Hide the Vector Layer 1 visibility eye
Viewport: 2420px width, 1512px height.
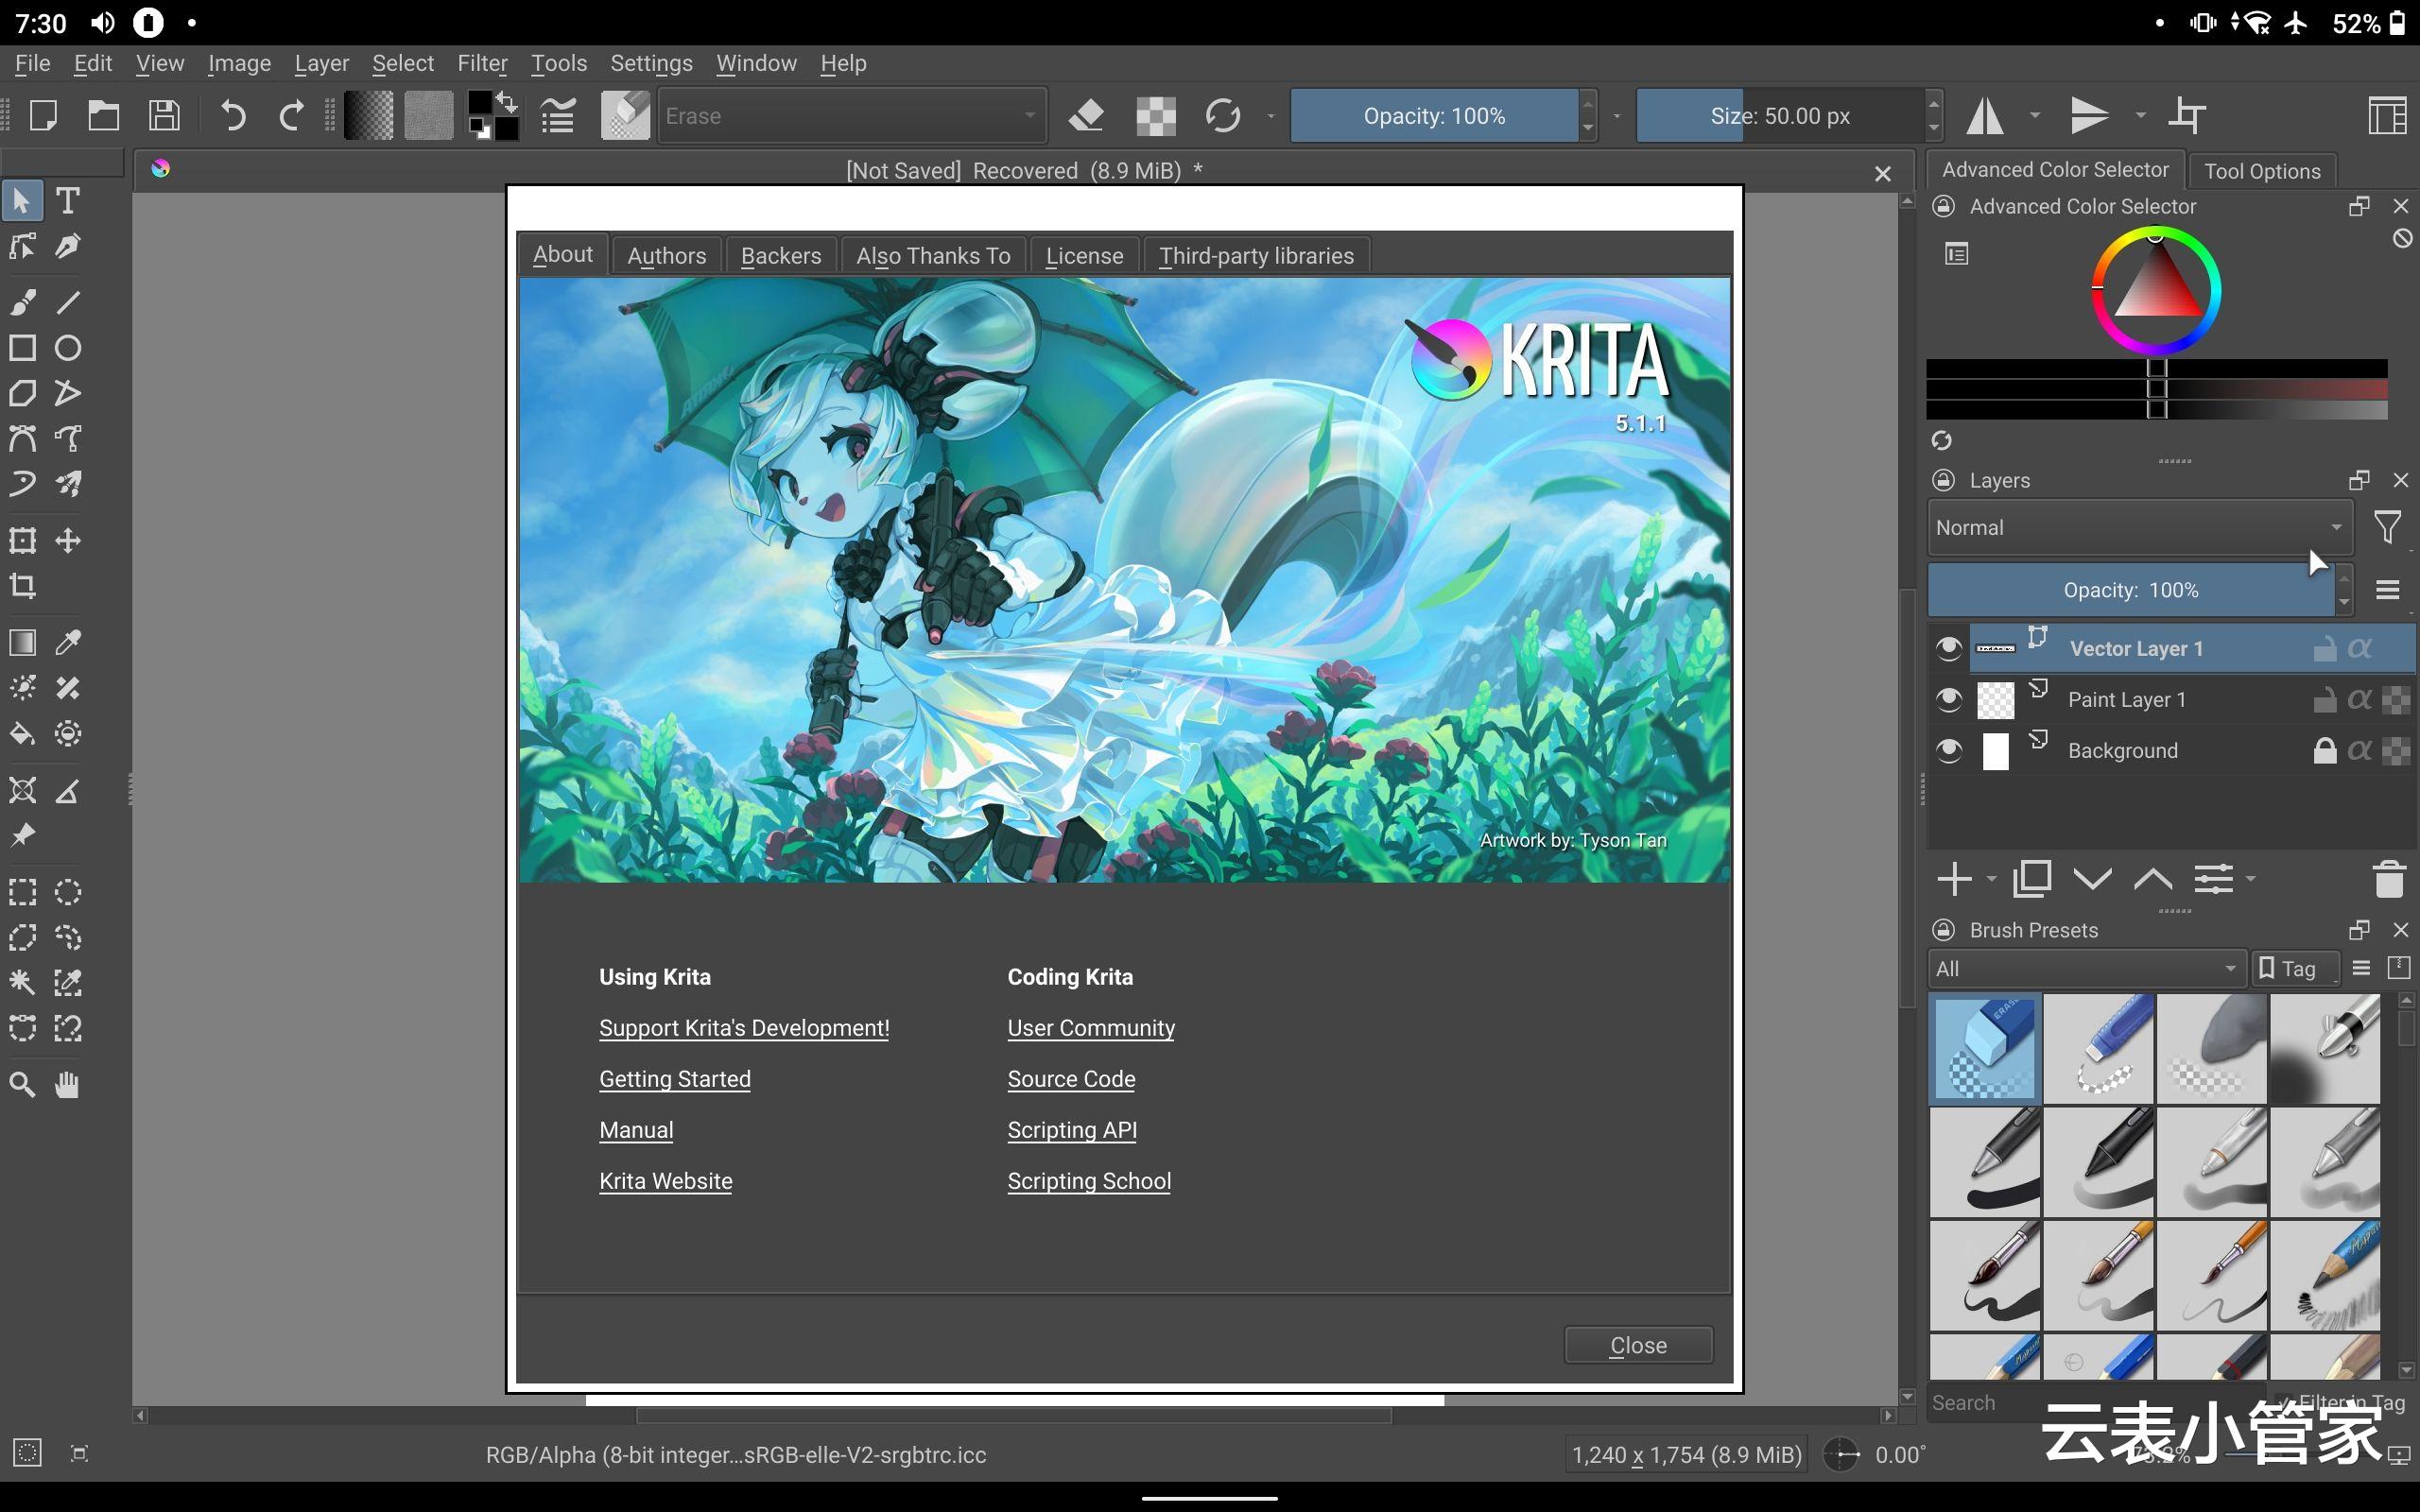[1948, 649]
